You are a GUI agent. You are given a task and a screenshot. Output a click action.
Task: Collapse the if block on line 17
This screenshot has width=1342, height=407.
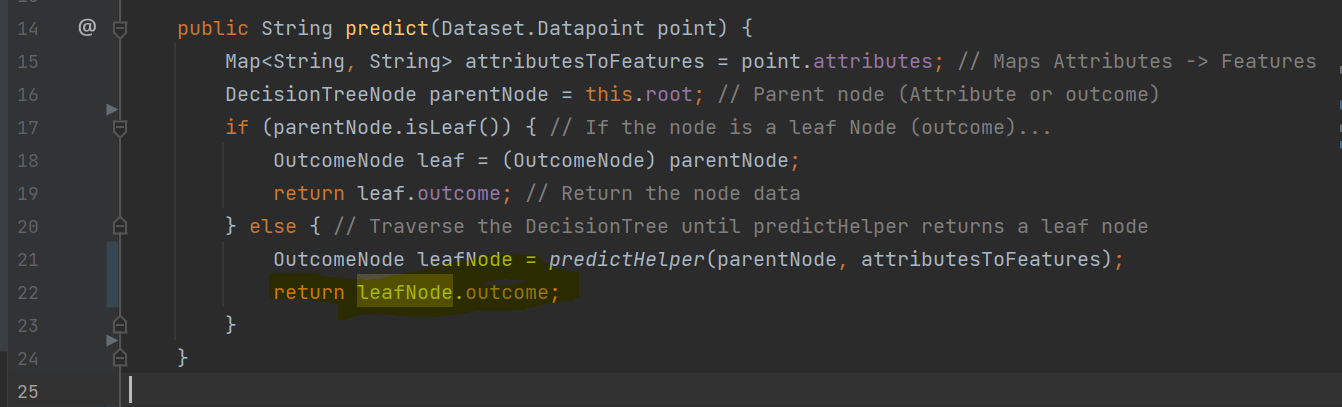point(120,129)
